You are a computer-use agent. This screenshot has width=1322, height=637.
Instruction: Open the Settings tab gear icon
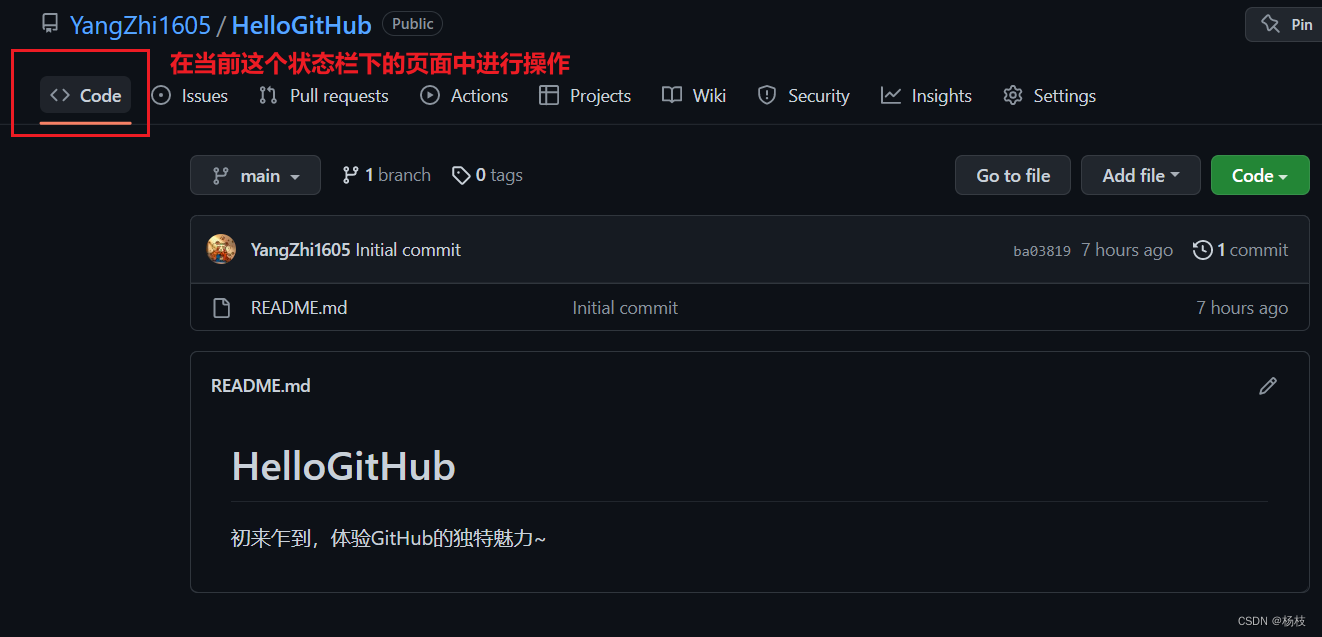[1013, 96]
